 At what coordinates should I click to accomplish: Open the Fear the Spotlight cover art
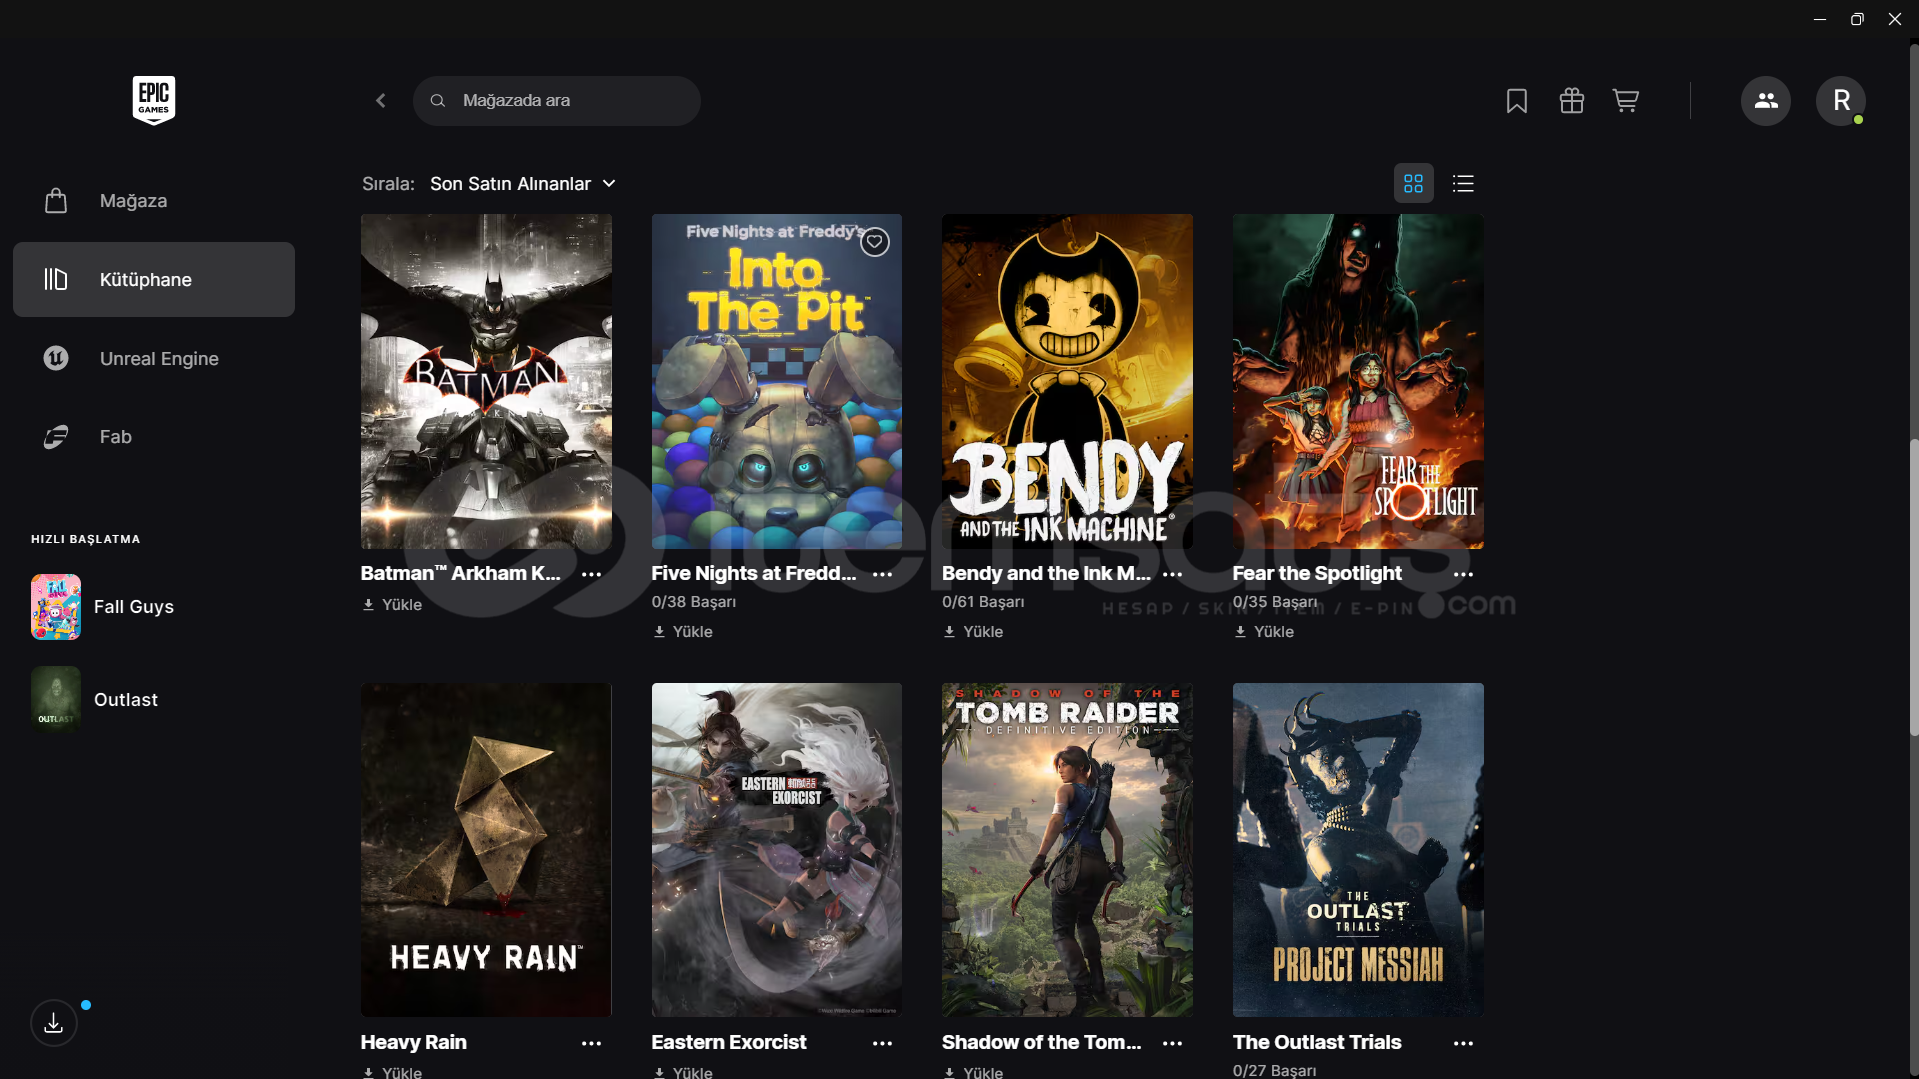(x=1358, y=381)
